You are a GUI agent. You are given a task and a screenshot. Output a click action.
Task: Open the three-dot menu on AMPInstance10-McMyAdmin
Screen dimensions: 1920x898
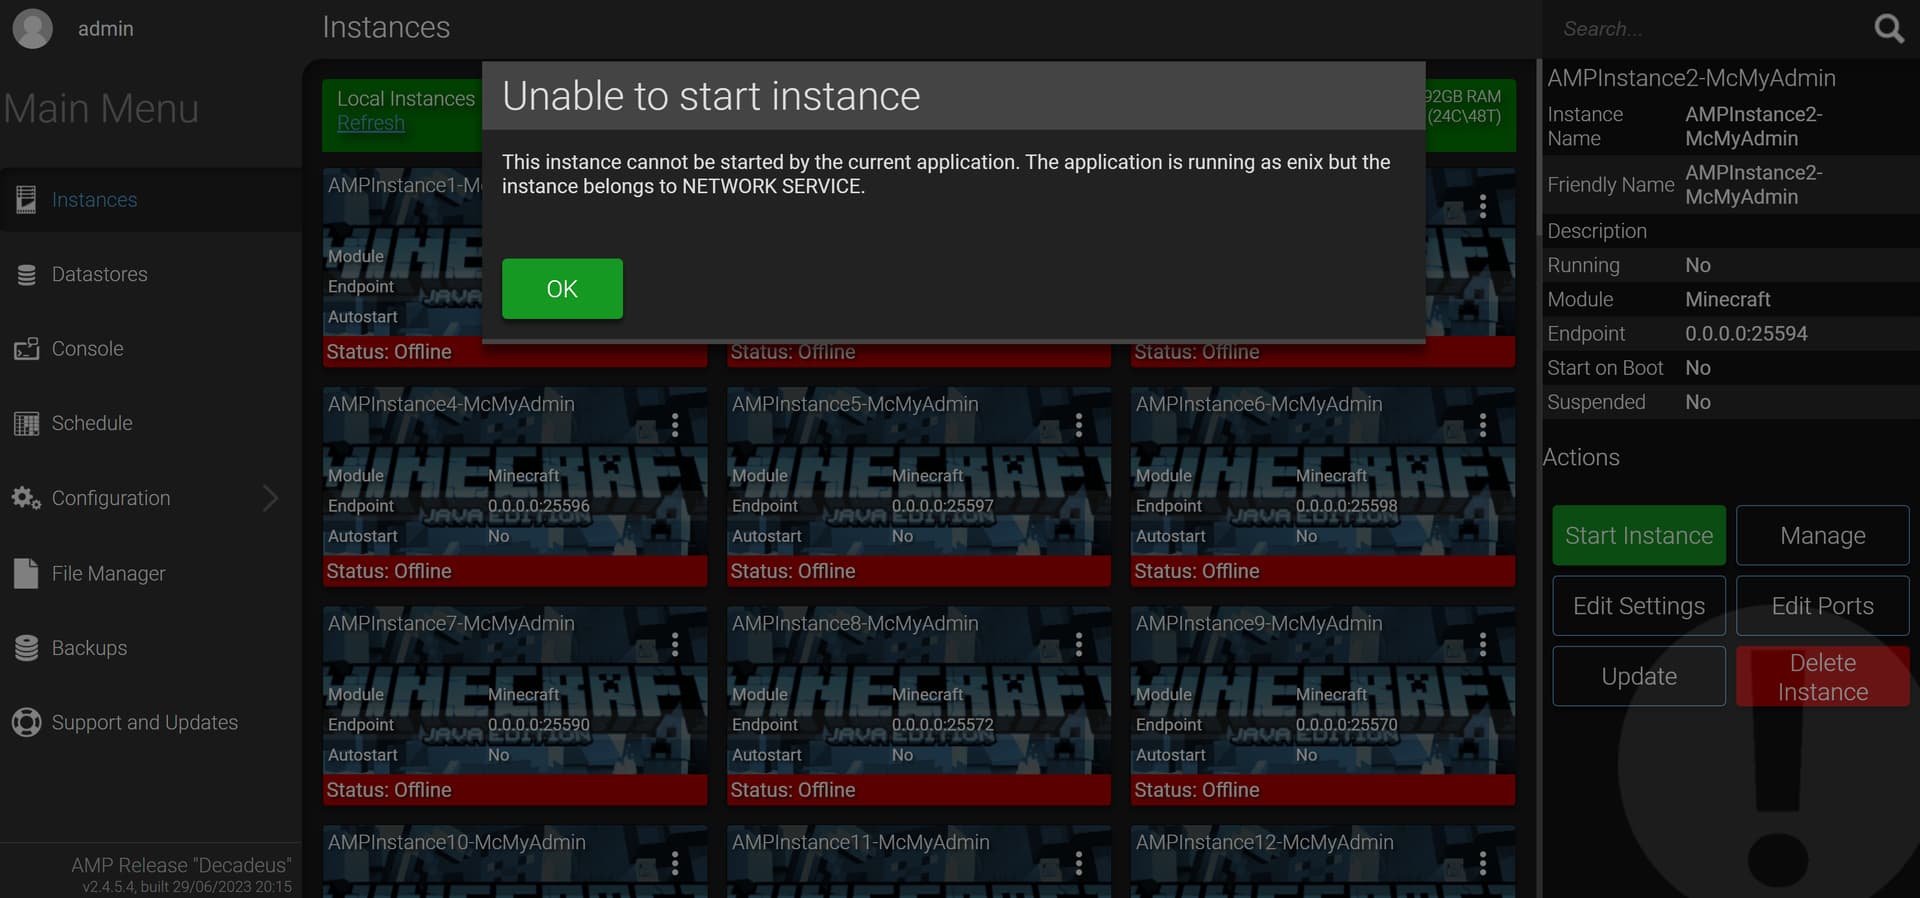pos(675,863)
